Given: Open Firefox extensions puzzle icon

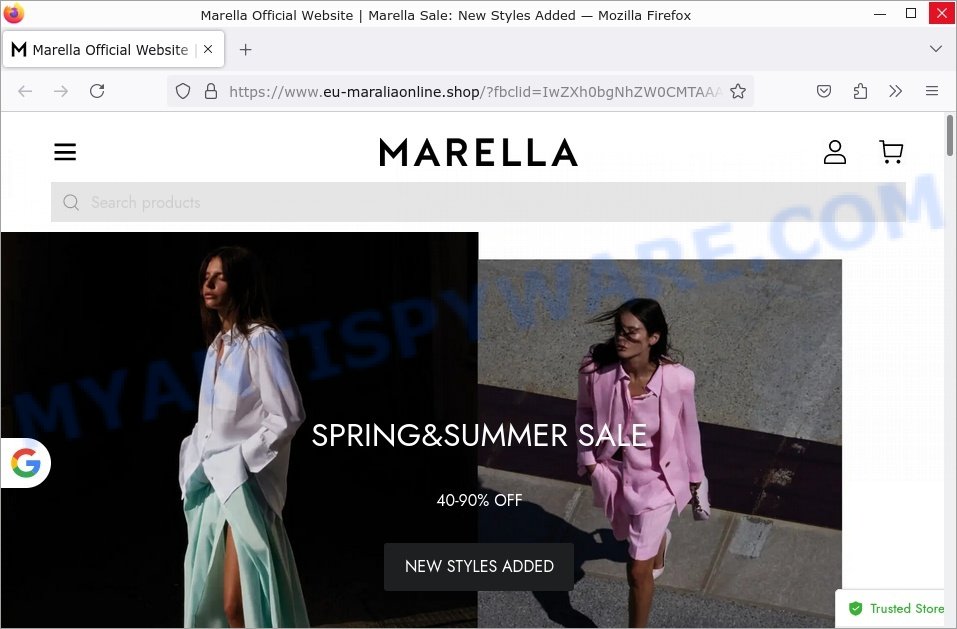Looking at the screenshot, I should pyautogui.click(x=860, y=92).
